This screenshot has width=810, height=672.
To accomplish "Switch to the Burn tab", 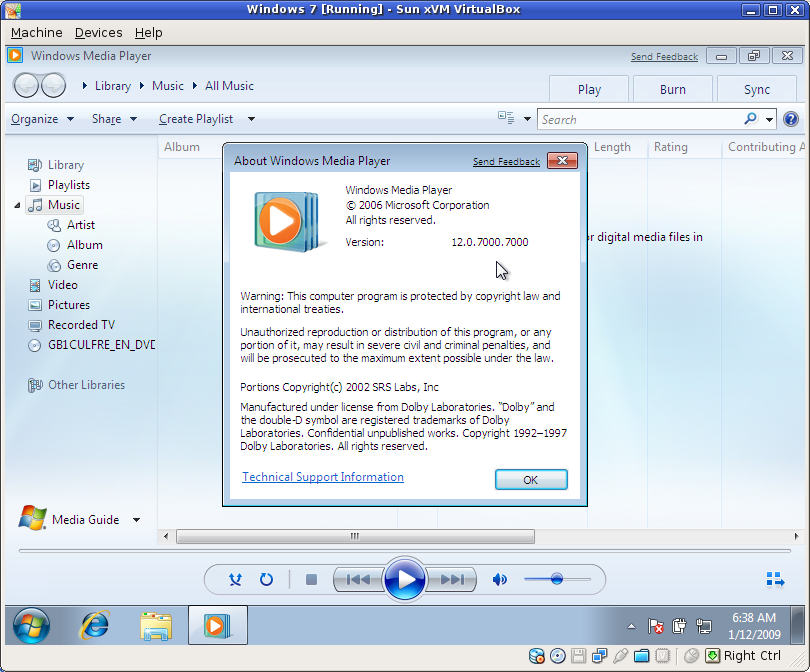I will [672, 89].
